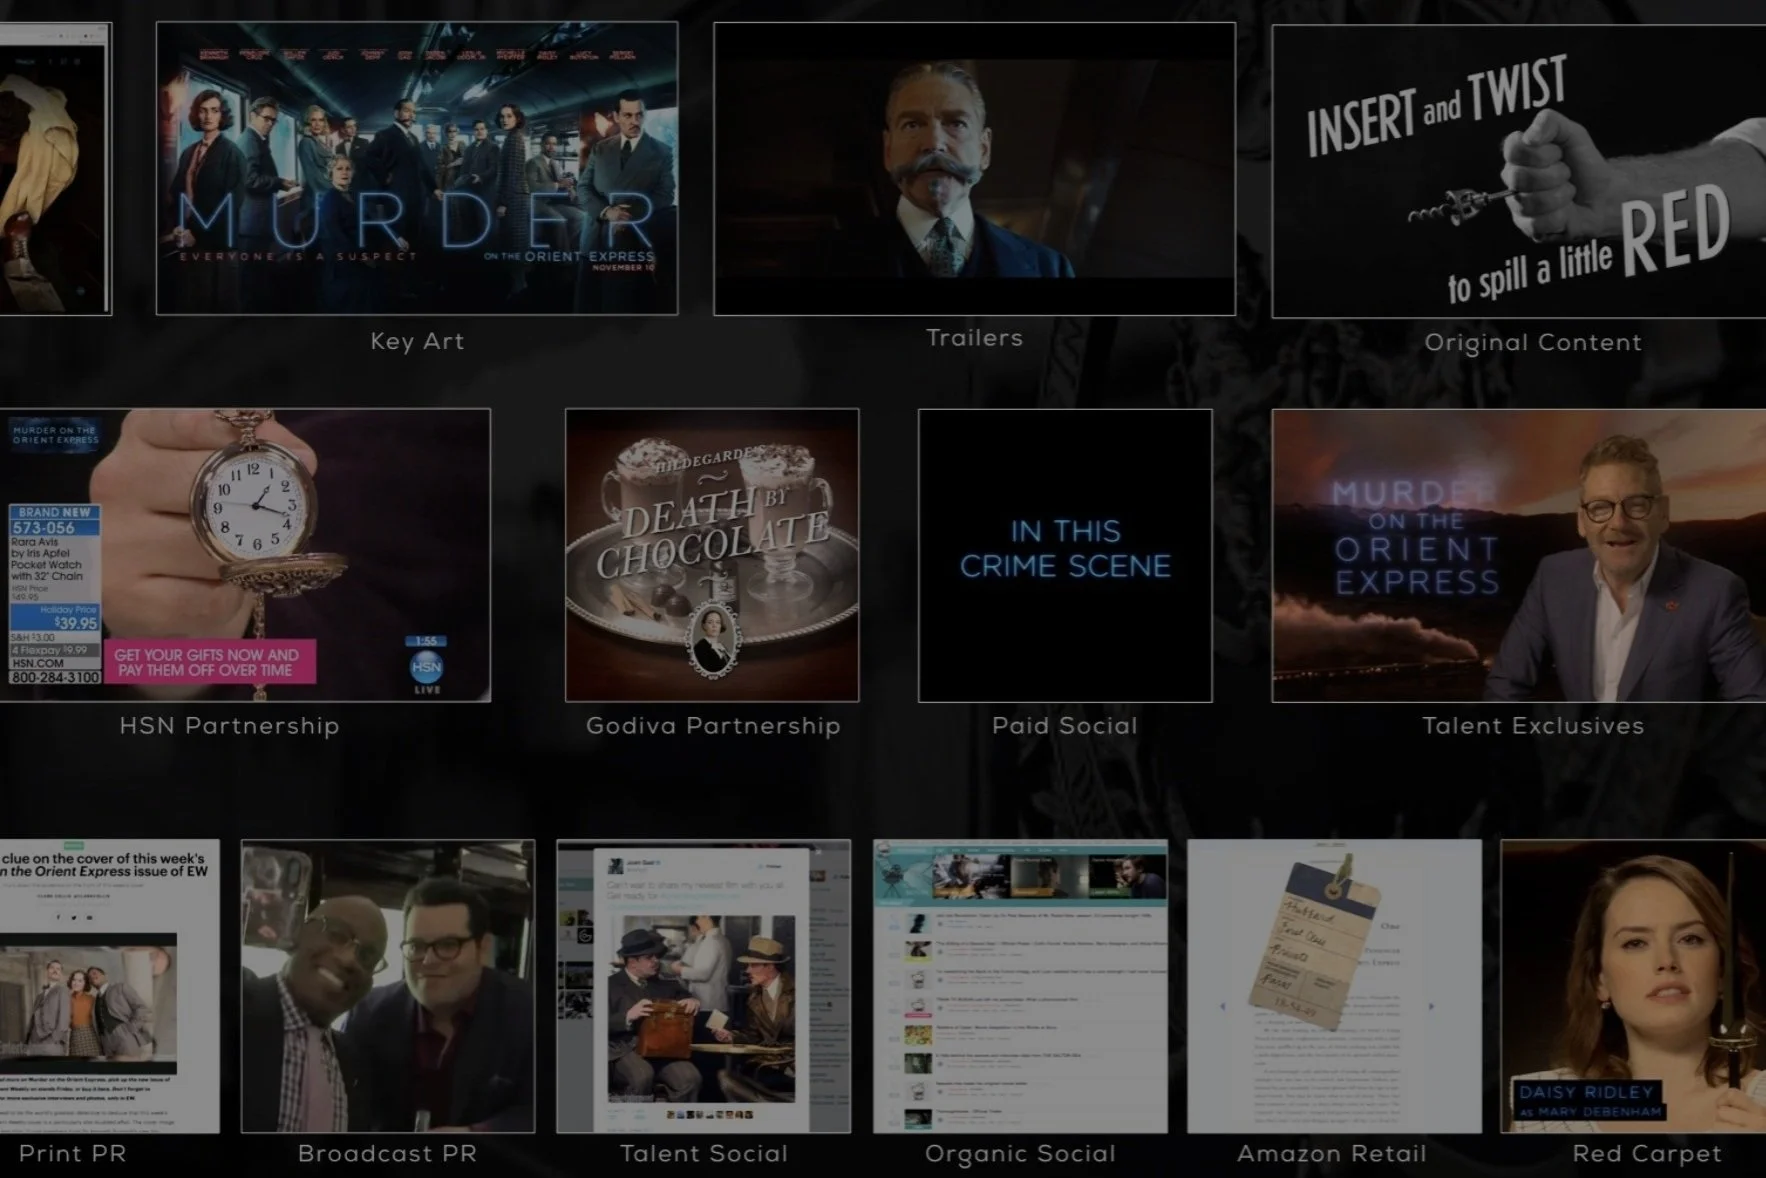This screenshot has height=1178, width=1766.
Task: Click the Trailers label
Action: point(974,338)
